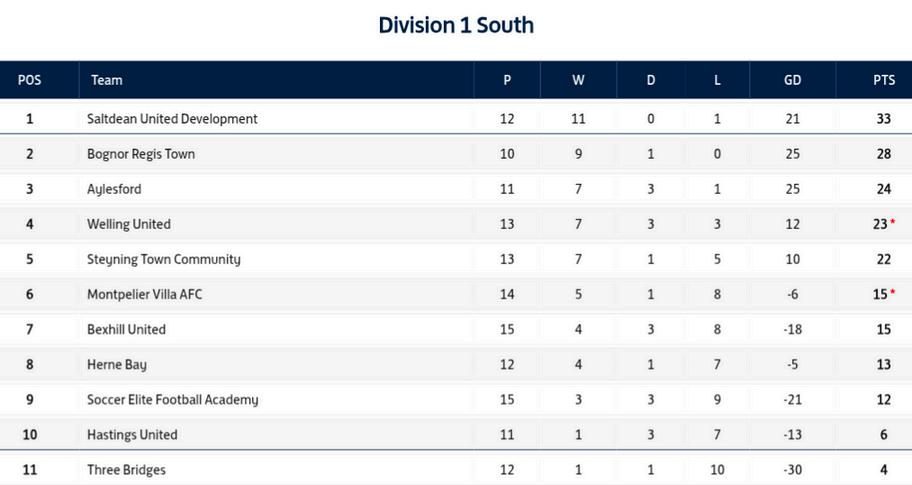
Task: Click the Saltdean United Development team name
Action: pyautogui.click(x=172, y=119)
